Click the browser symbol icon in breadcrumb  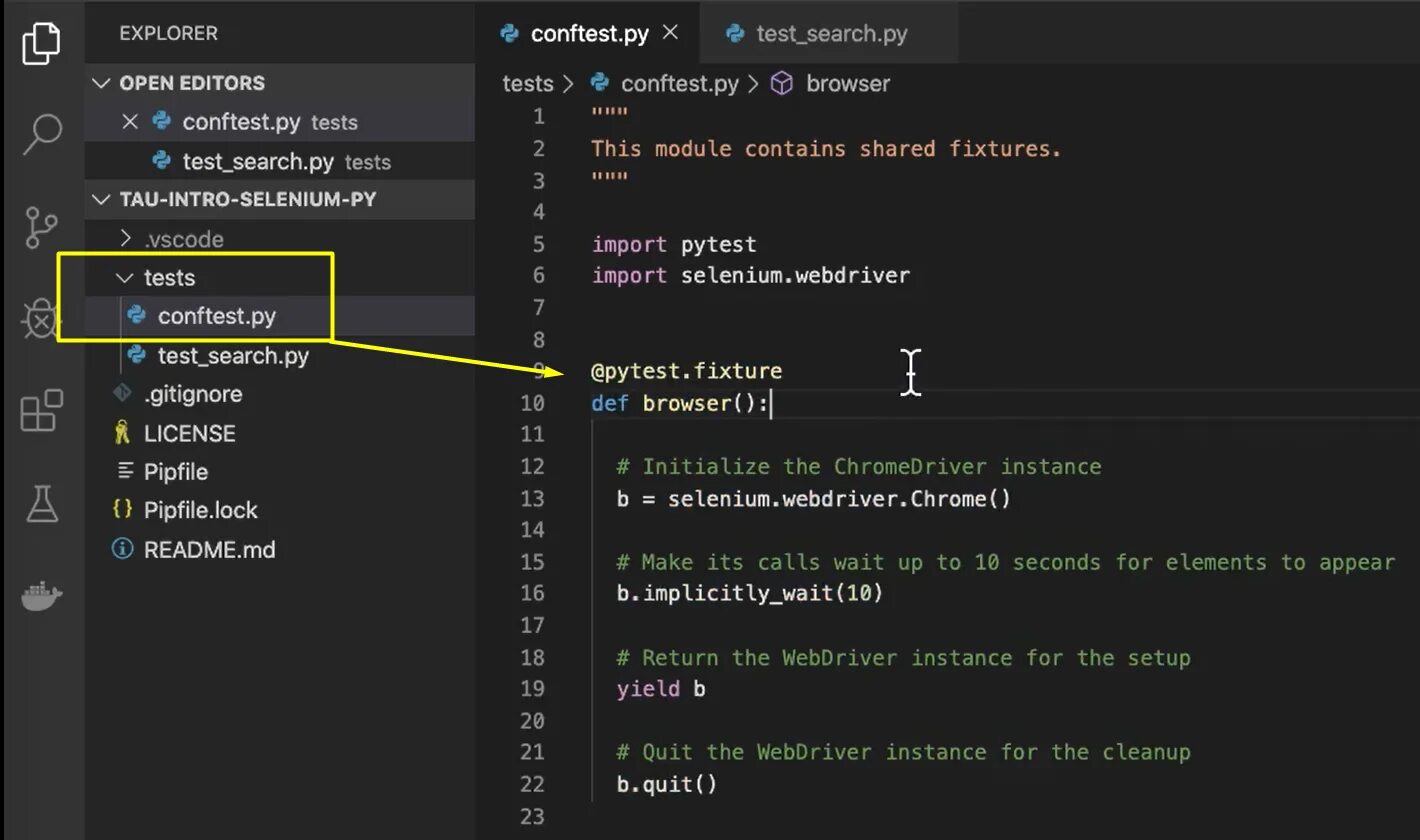tap(782, 84)
